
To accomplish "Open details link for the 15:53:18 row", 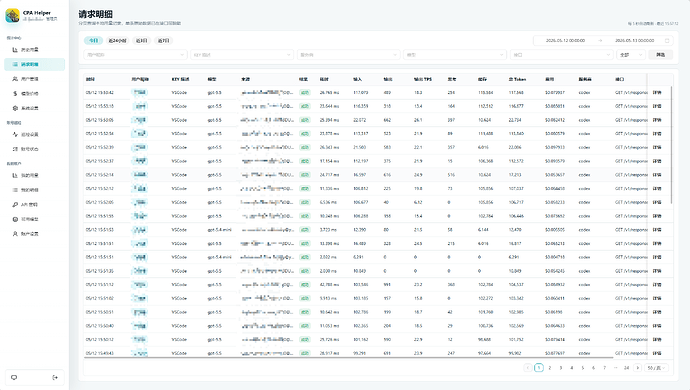I will click(657, 106).
